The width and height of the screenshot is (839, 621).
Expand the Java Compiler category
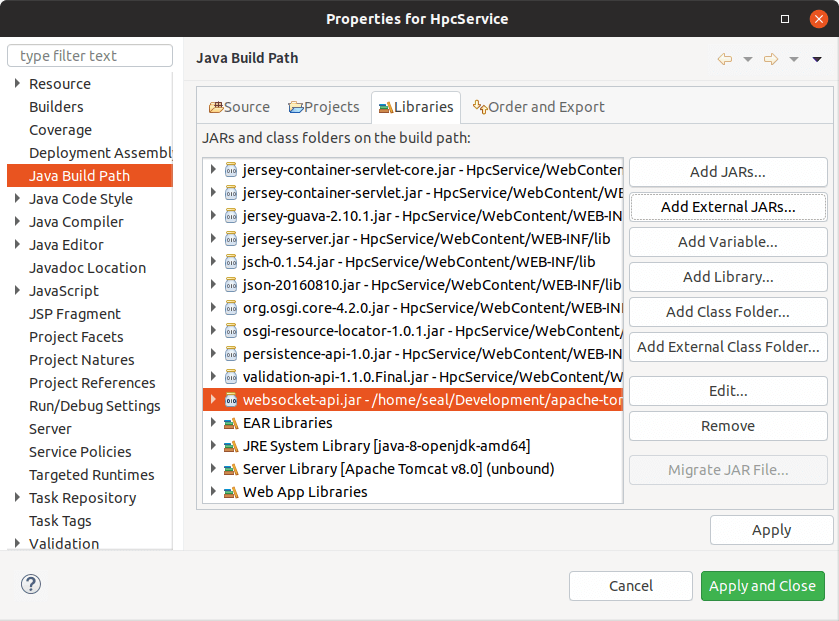[x=17, y=222]
